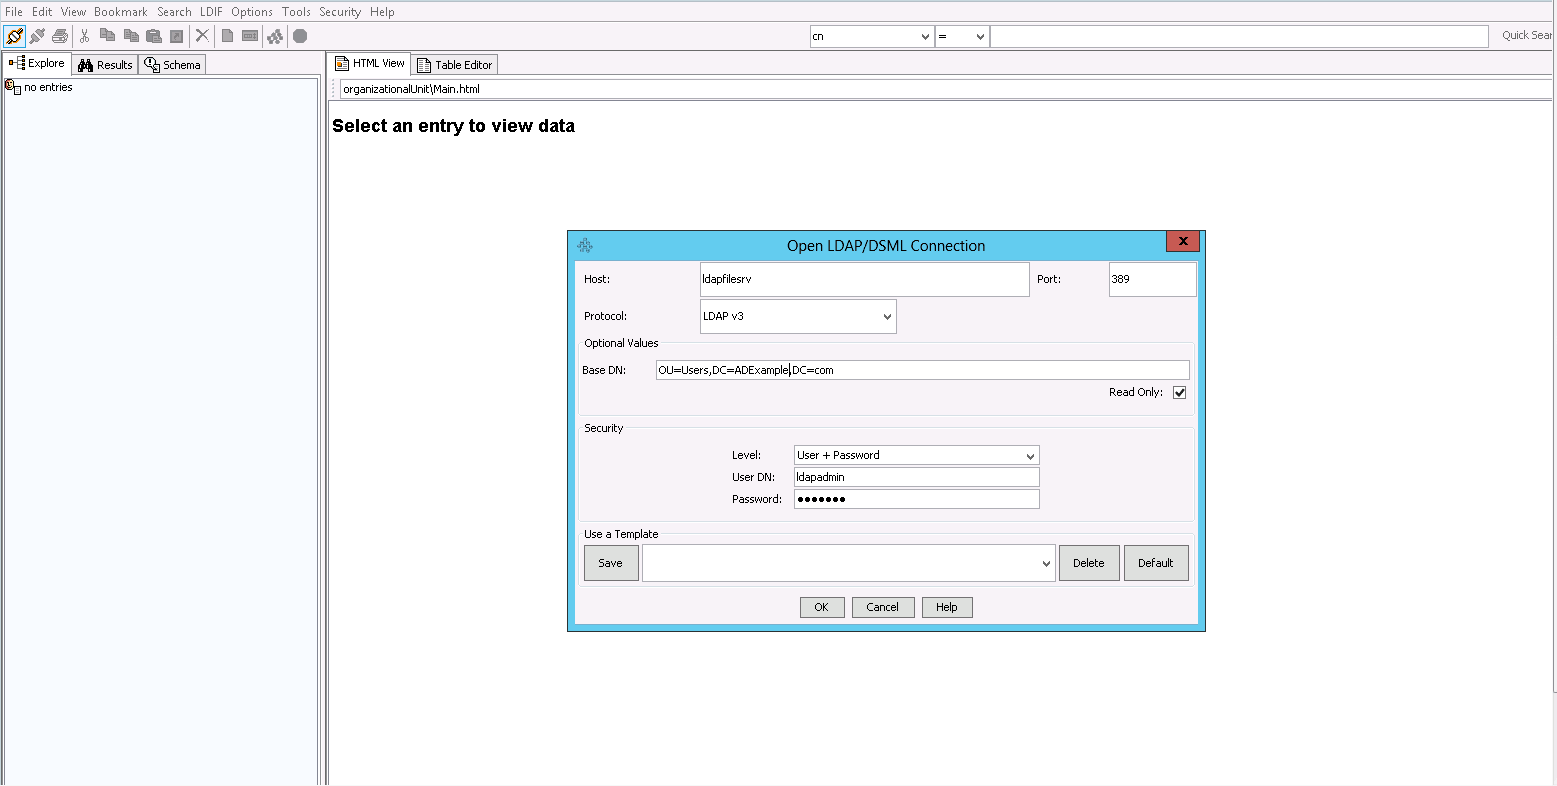This screenshot has width=1557, height=786.
Task: Expand the security Level dropdown
Action: tap(916, 456)
